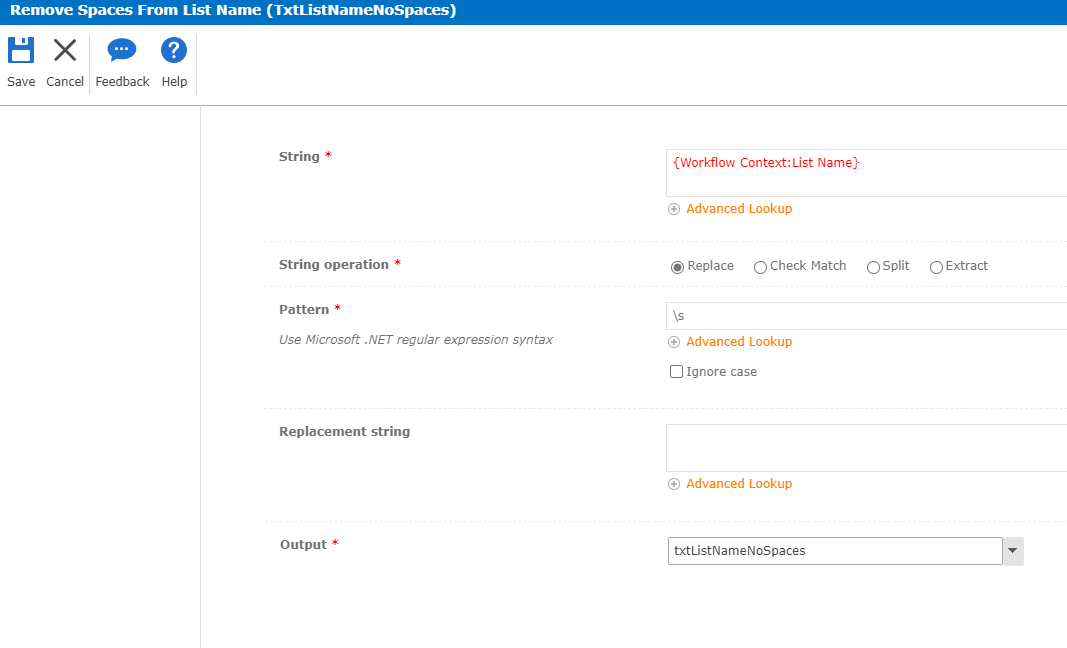Open Advanced Lookup link for String
The width and height of the screenshot is (1067, 648).
pyautogui.click(x=739, y=209)
